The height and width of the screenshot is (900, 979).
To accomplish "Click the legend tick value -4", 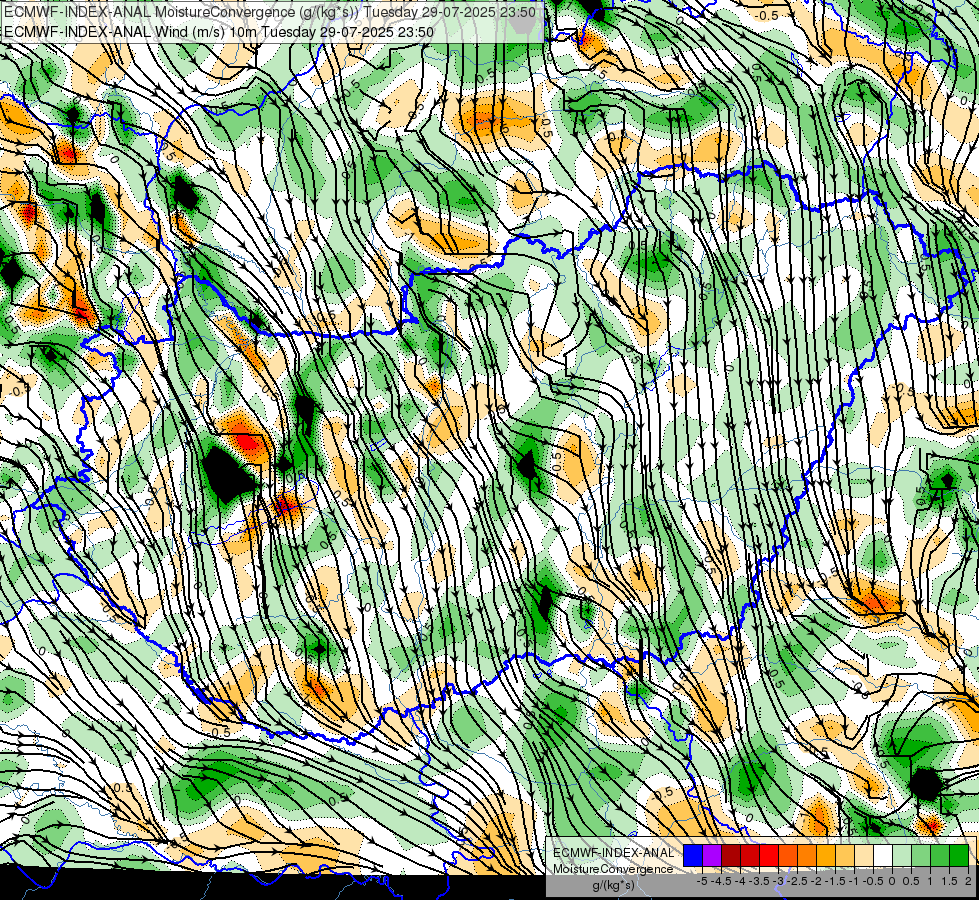I will 740,881.
